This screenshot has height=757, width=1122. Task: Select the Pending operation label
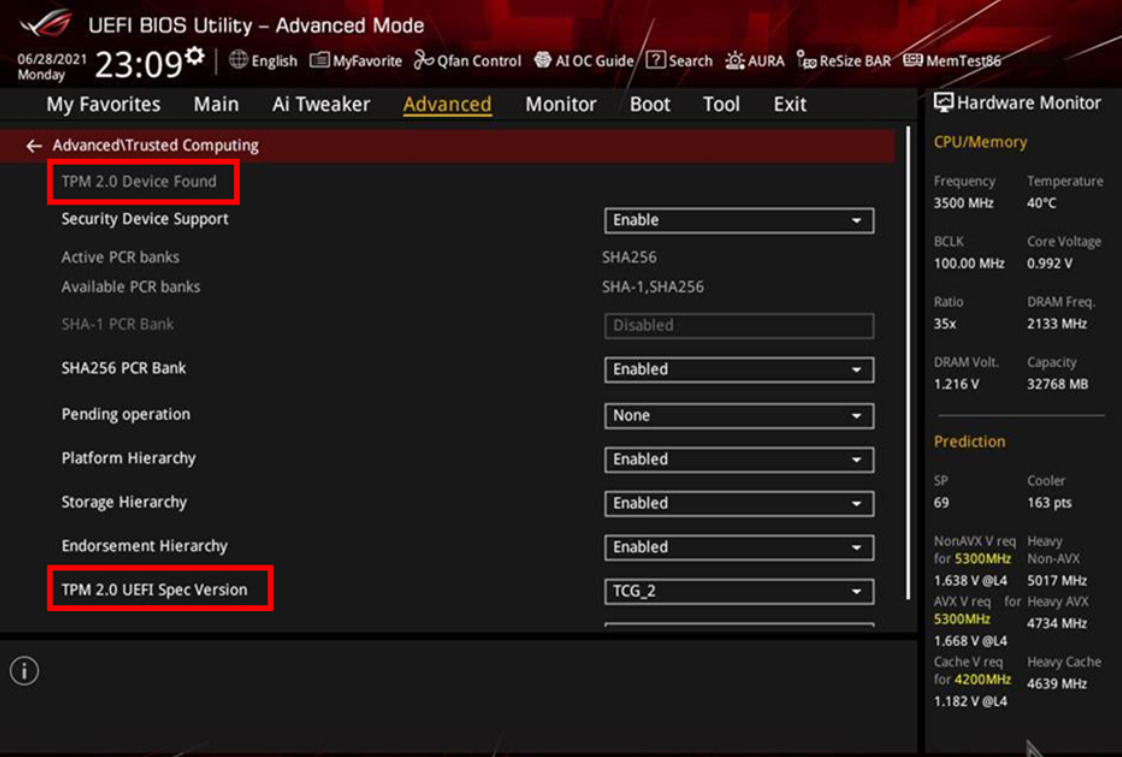click(126, 414)
